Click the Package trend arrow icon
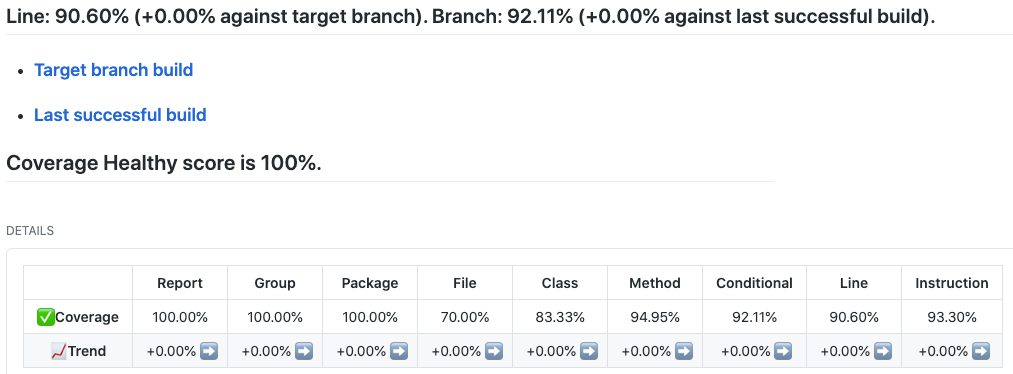The image size is (1013, 374). coord(399,351)
